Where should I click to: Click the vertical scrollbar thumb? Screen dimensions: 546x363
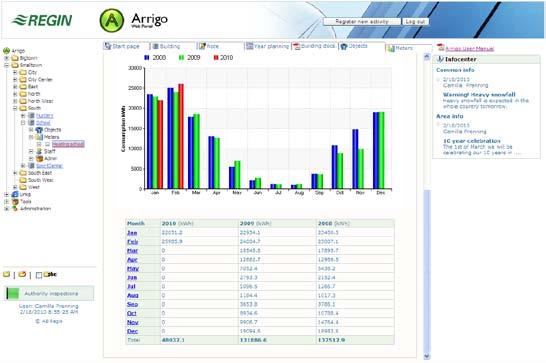point(427,272)
